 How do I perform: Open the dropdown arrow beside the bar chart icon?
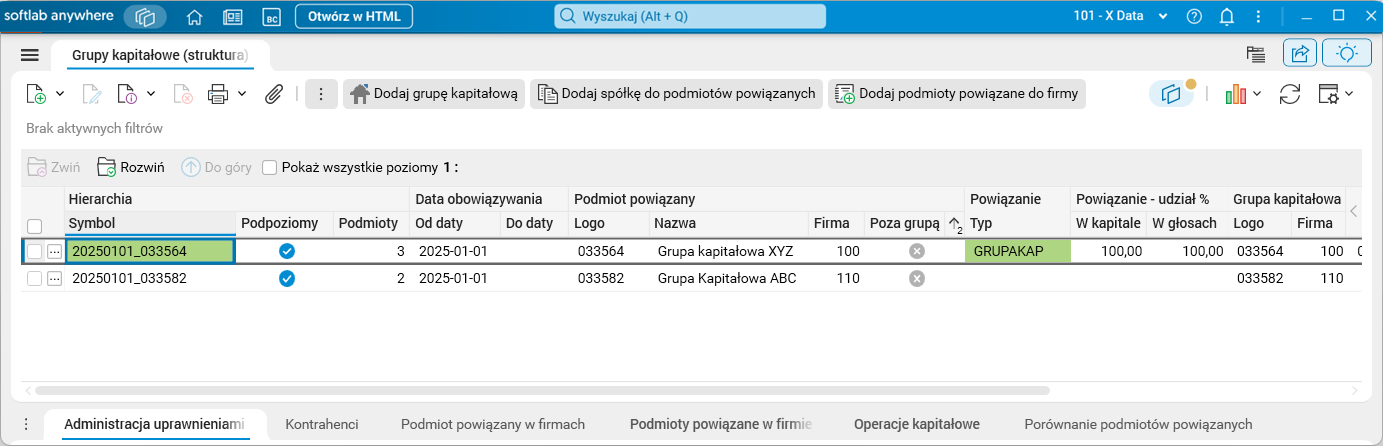pyautogui.click(x=1257, y=94)
